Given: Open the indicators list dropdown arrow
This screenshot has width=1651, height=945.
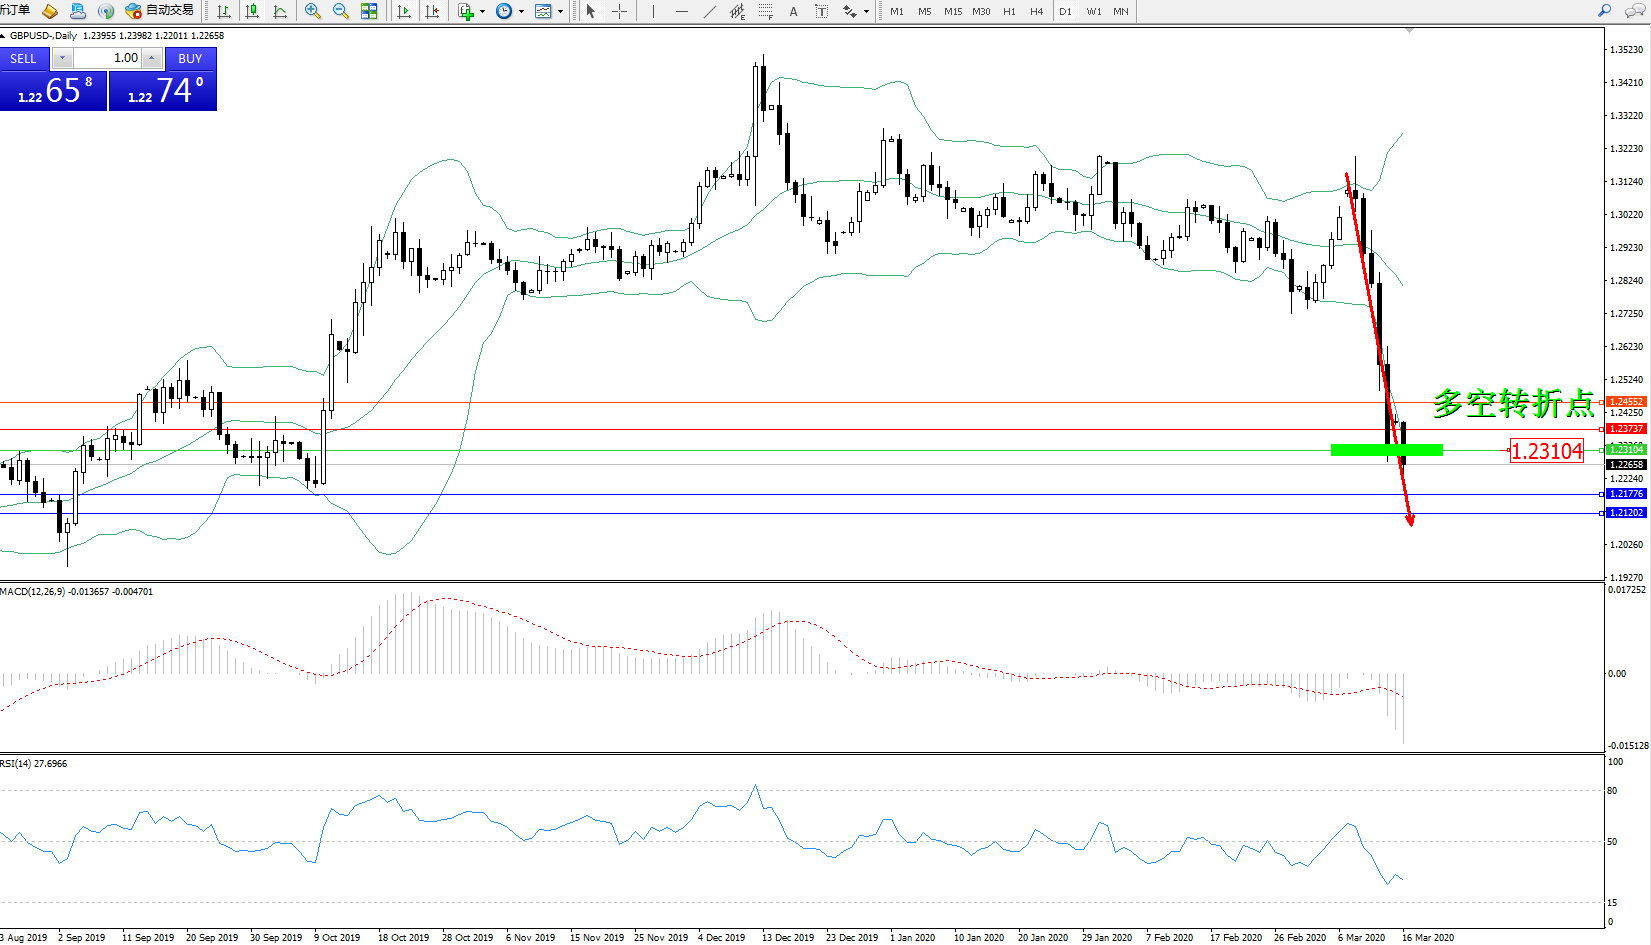Looking at the screenshot, I should click(x=482, y=12).
